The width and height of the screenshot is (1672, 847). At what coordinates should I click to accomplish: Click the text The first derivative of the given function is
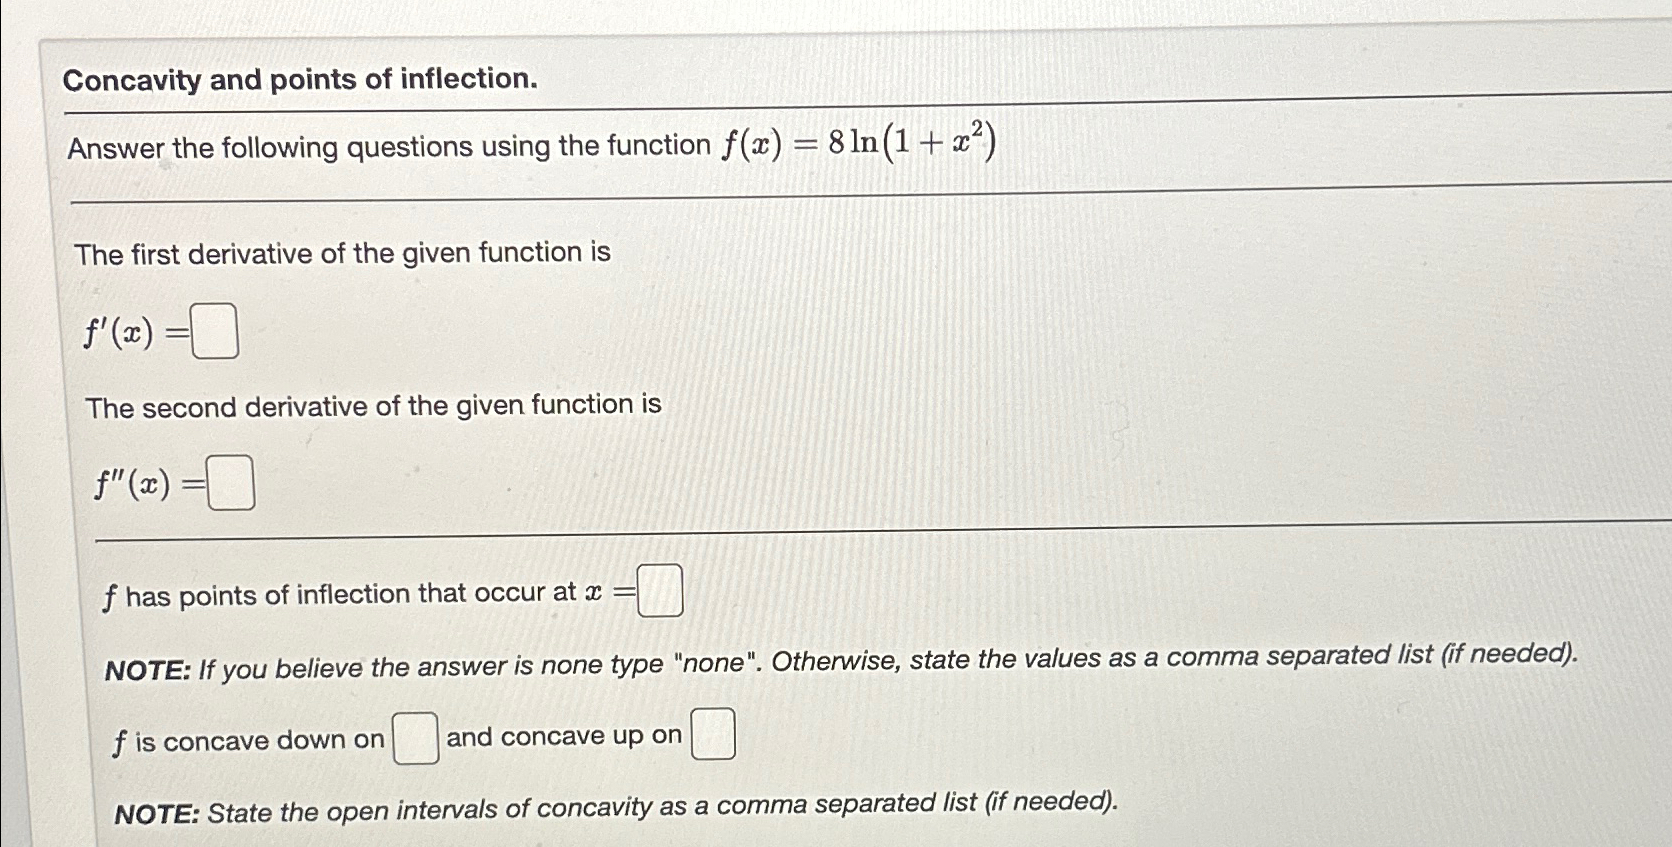coord(345,253)
